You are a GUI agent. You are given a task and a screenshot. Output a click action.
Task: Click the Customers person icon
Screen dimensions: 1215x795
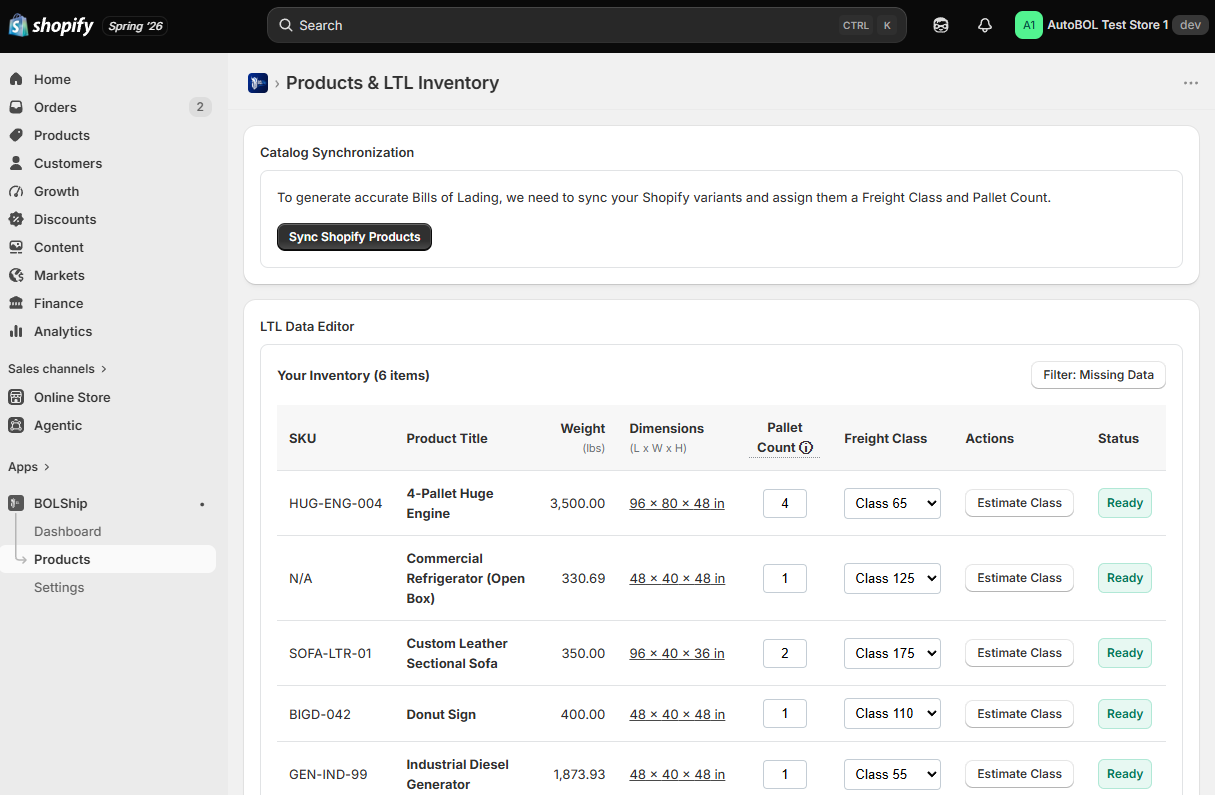tap(16, 163)
